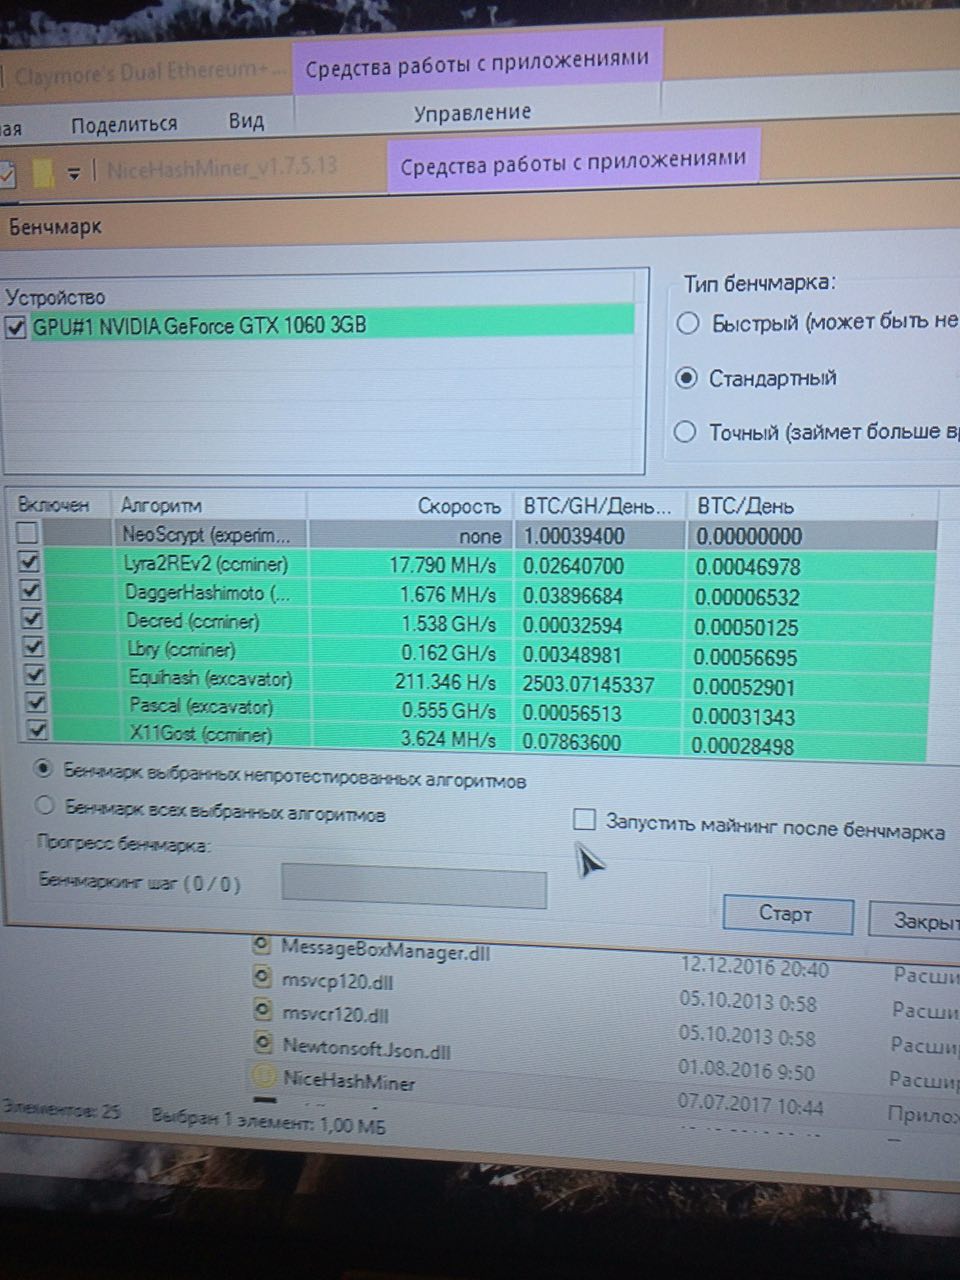Click date '12.12.2016 20:40' in file list
The image size is (960, 1280).
click(755, 967)
